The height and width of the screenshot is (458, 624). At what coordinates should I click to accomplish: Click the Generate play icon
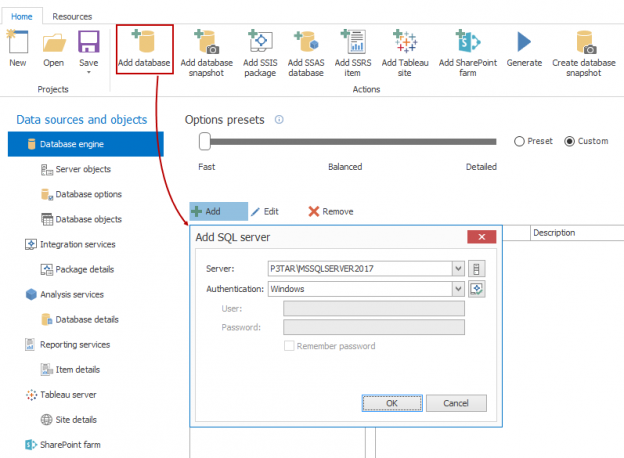[524, 41]
